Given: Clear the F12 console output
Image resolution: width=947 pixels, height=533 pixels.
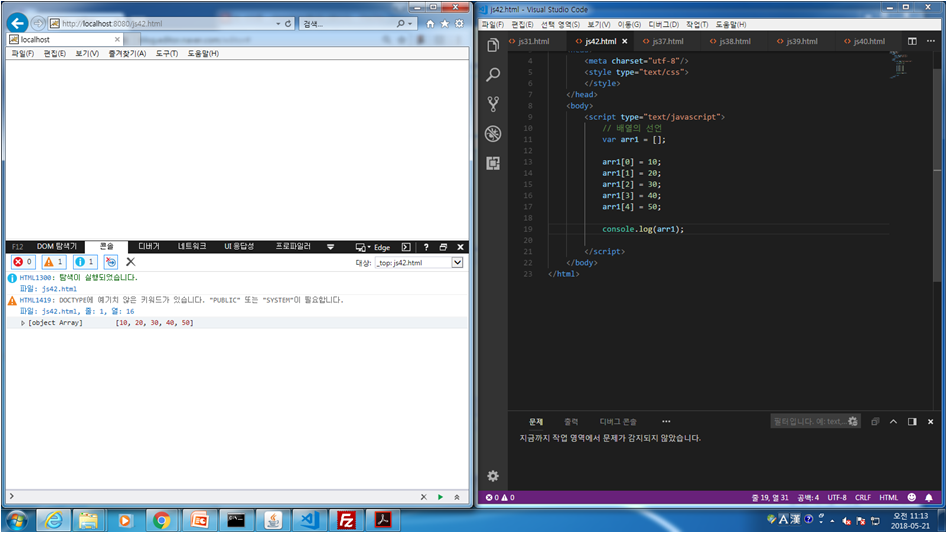Looking at the screenshot, I should coord(130,262).
